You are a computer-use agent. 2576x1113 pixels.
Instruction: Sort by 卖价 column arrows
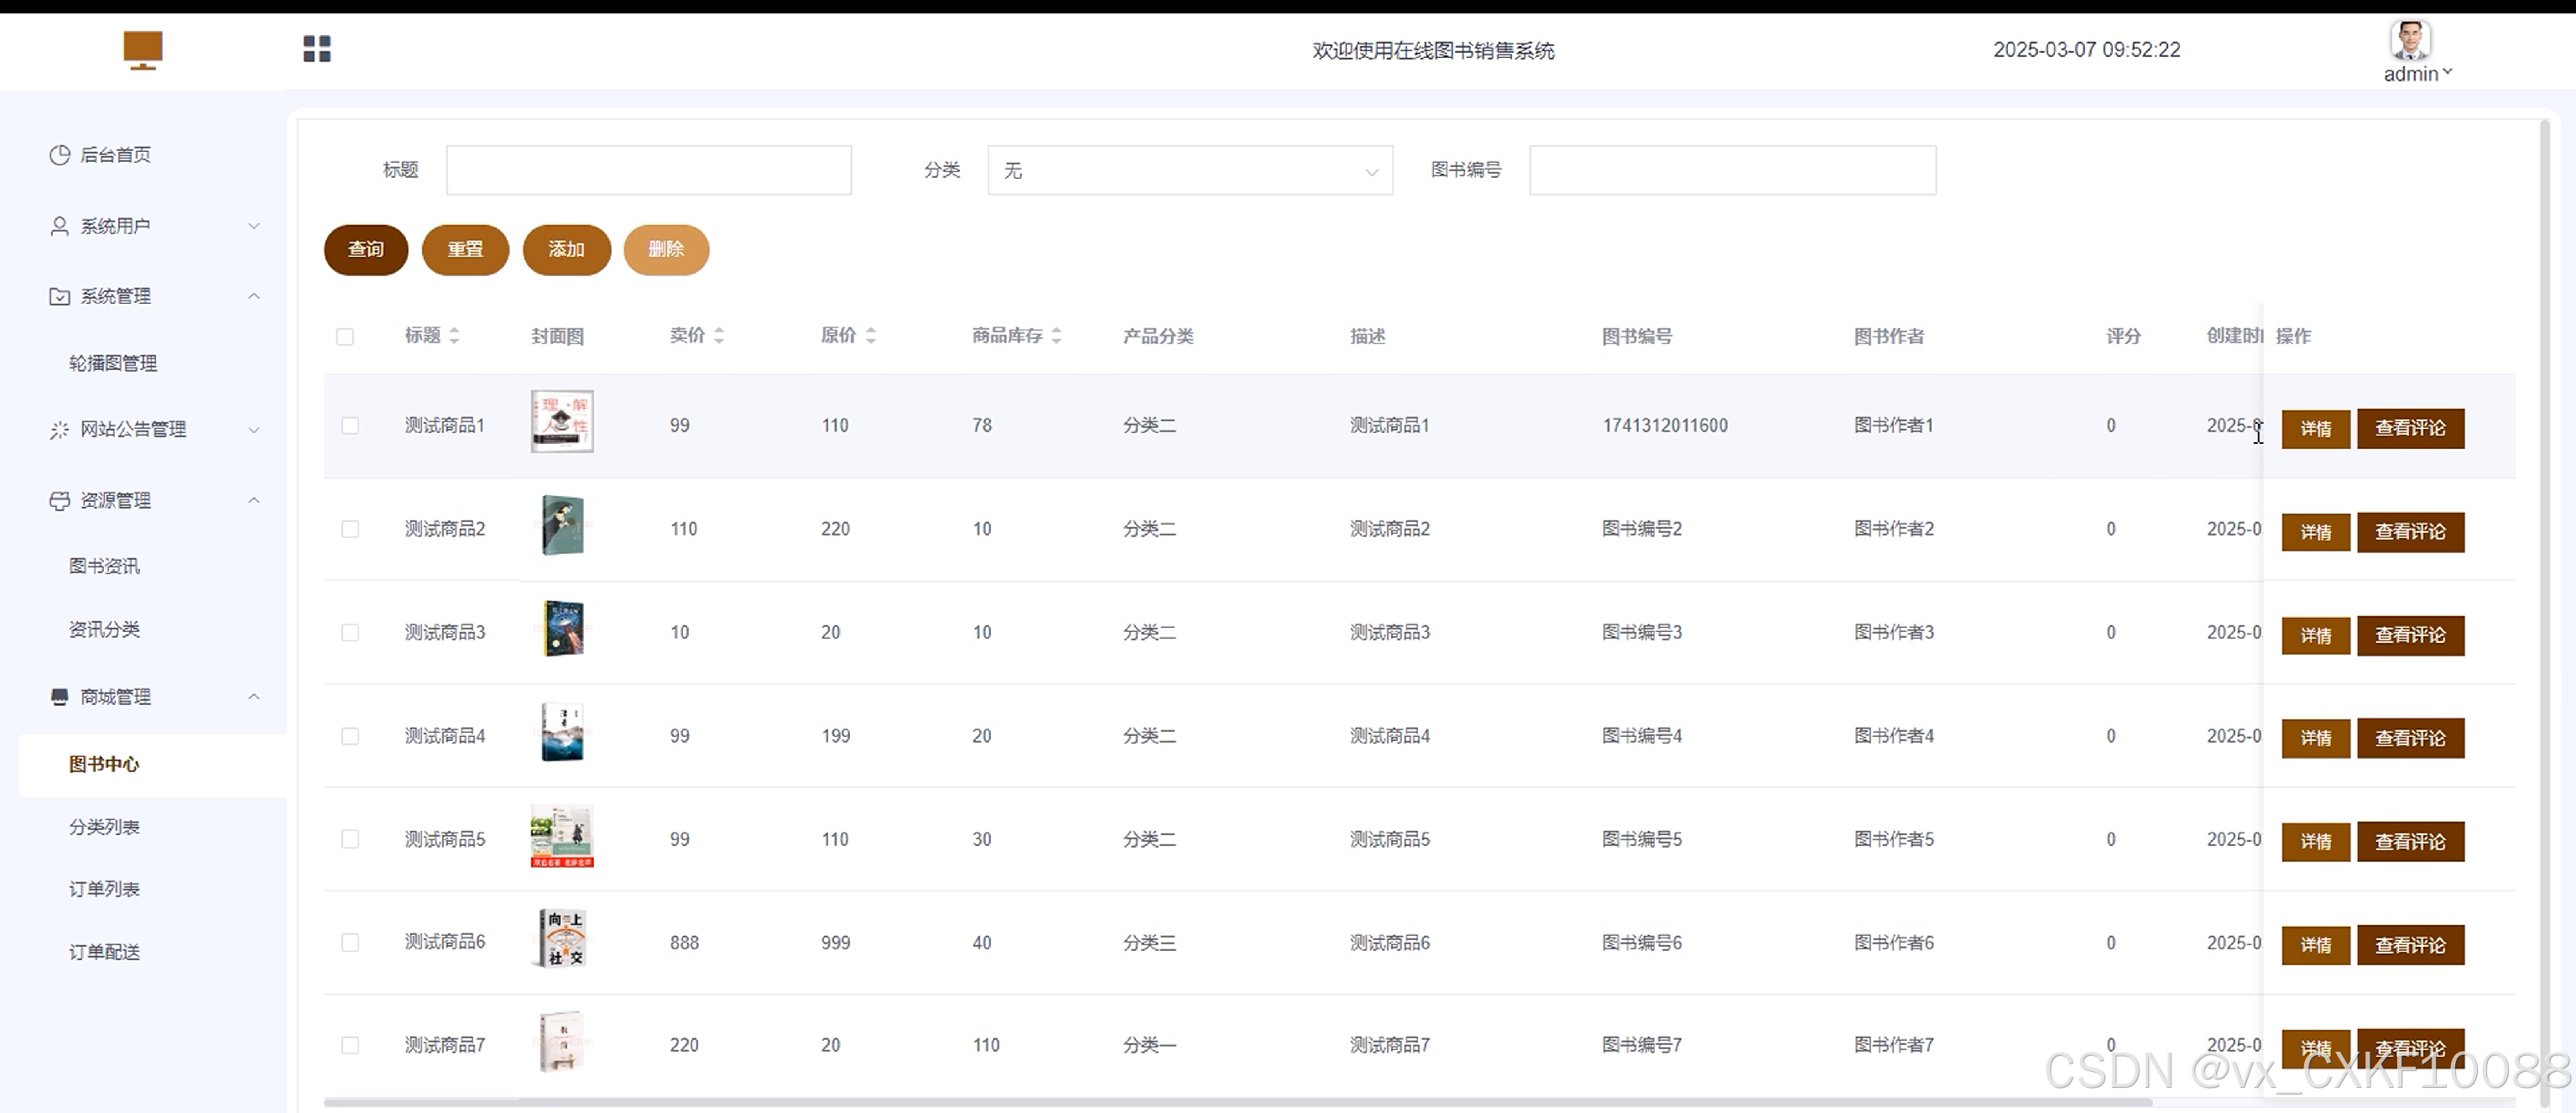click(x=719, y=336)
